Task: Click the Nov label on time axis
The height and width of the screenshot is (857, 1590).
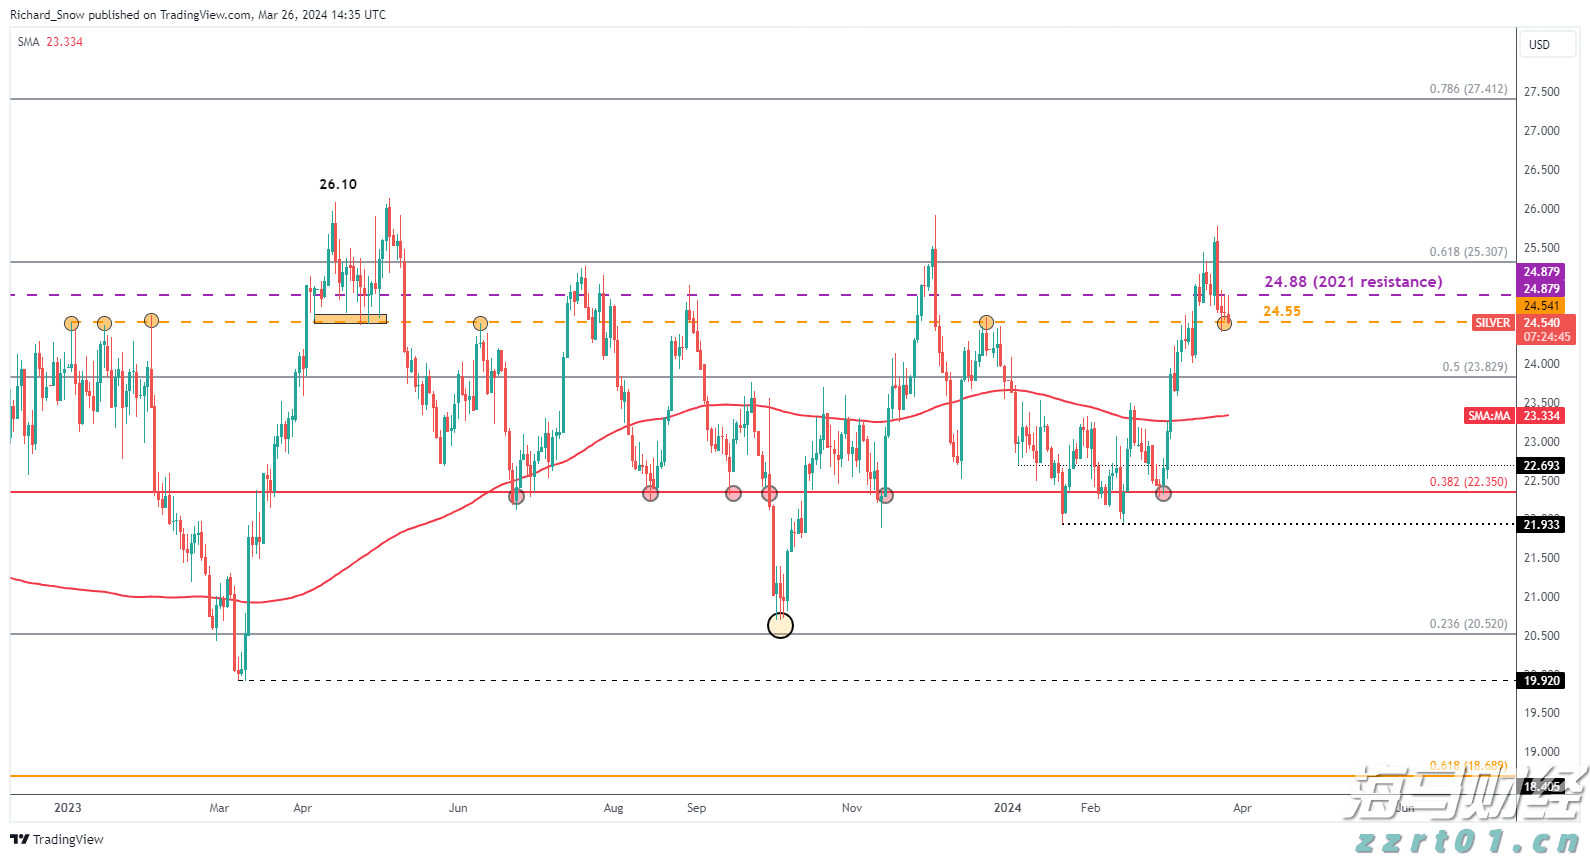Action: (852, 808)
